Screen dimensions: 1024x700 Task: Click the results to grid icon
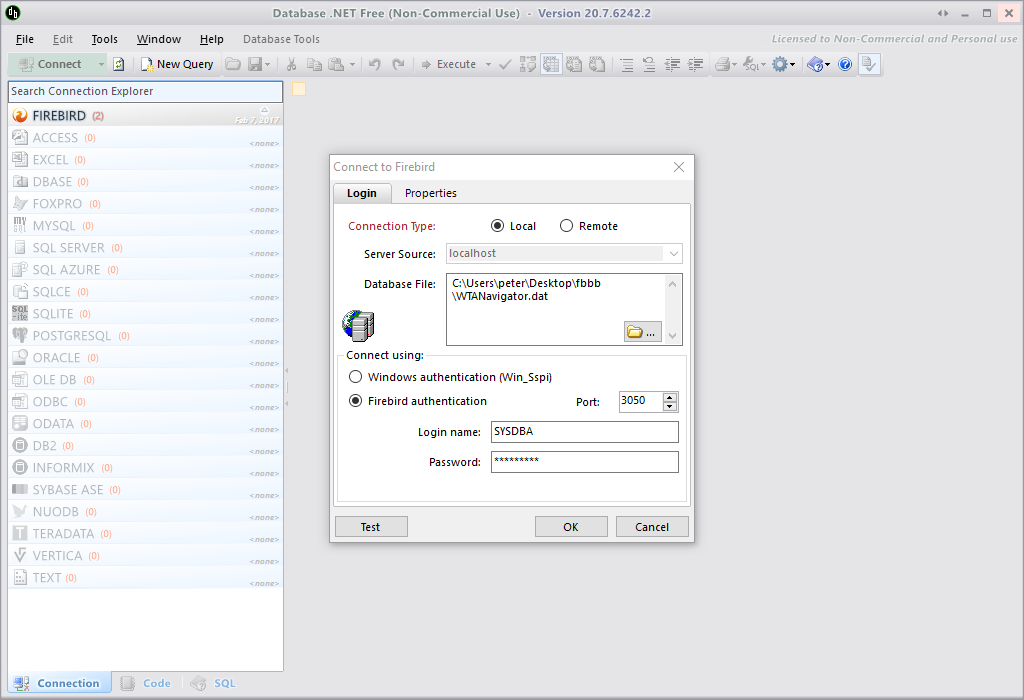click(x=551, y=64)
